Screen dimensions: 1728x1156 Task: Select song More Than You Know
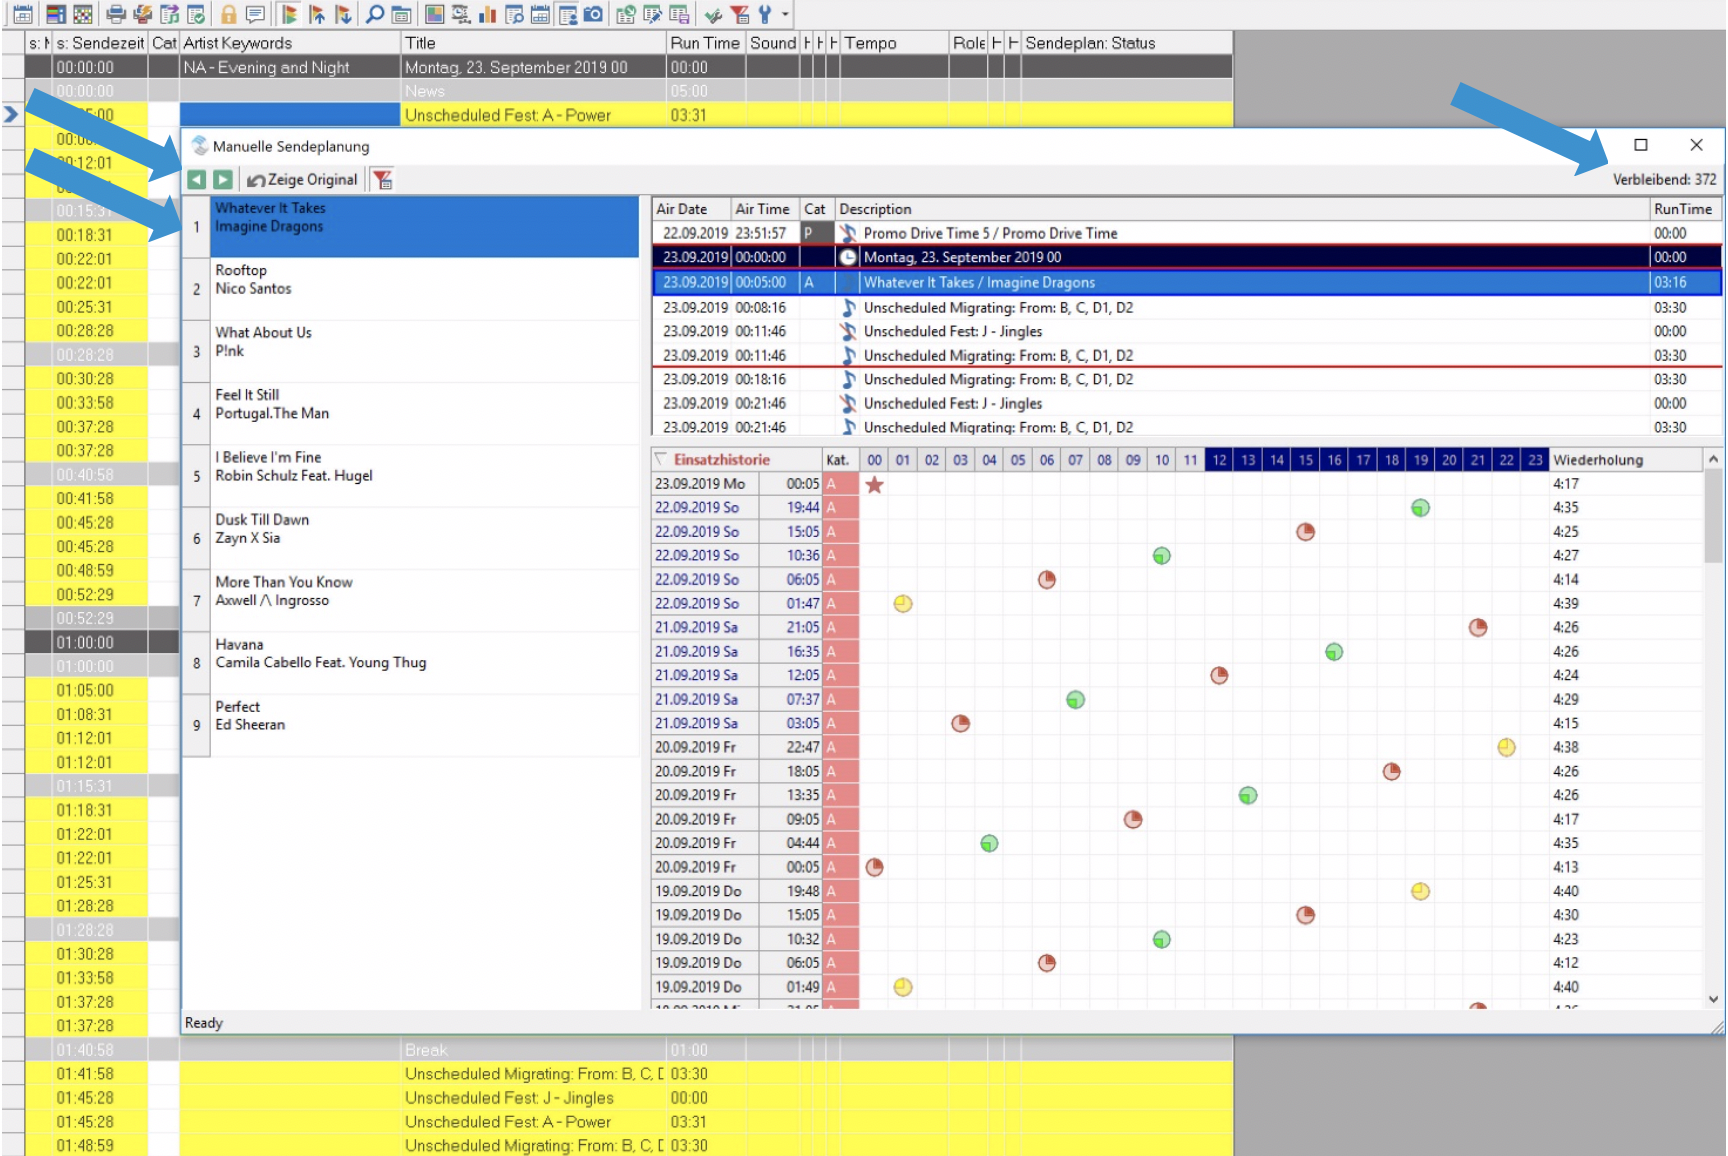pos(410,600)
